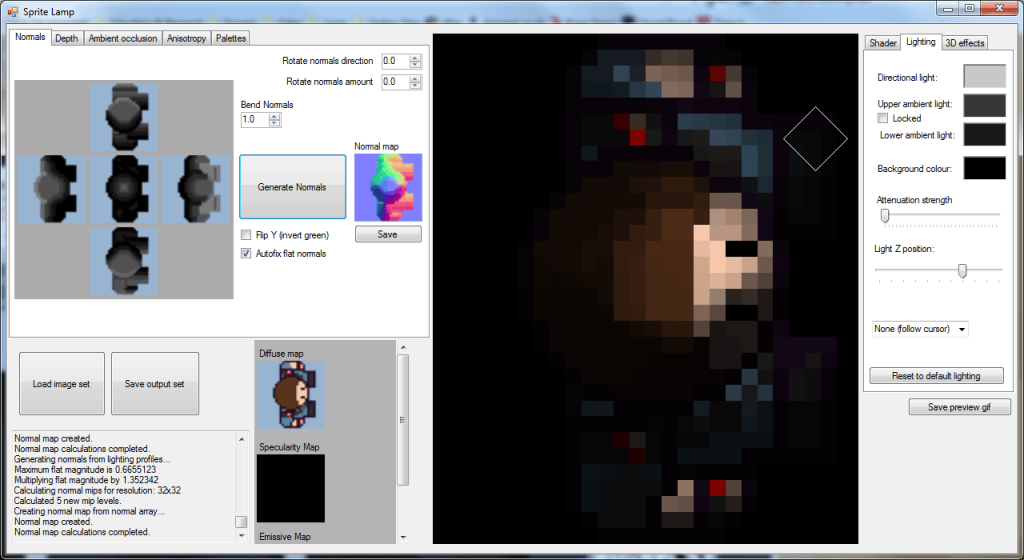Click the log panel scrollbar thumb

pyautogui.click(x=241, y=521)
